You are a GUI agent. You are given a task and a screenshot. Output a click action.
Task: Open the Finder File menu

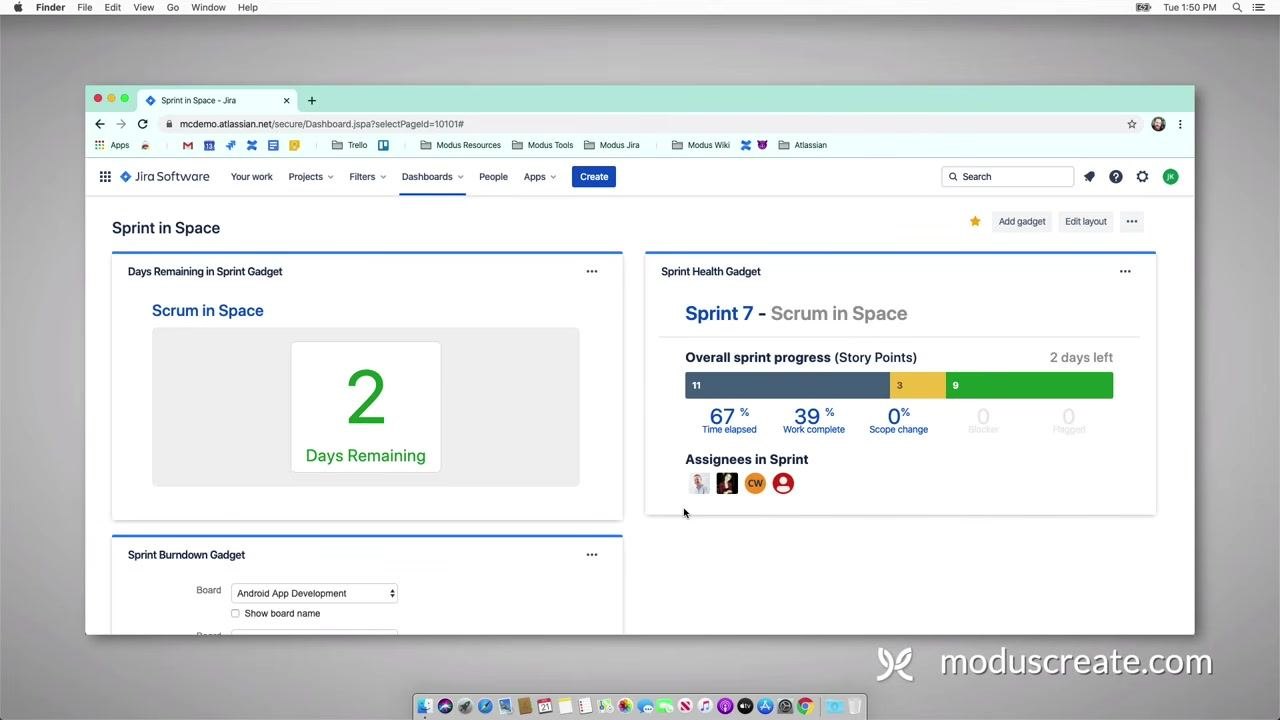click(x=85, y=7)
